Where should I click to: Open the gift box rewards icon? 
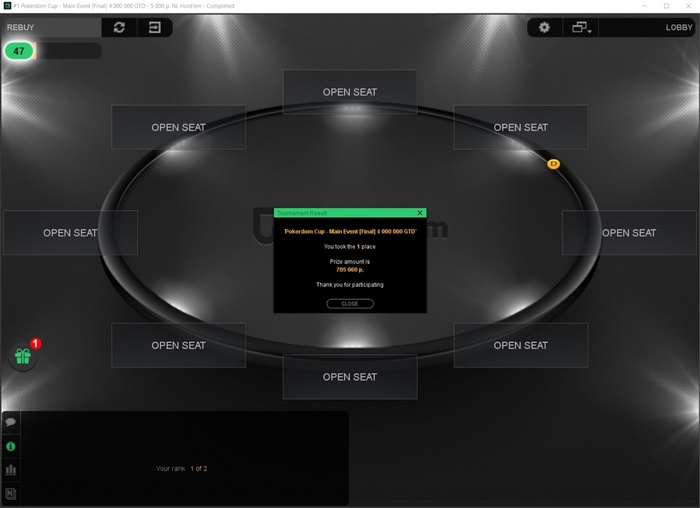[x=23, y=357]
